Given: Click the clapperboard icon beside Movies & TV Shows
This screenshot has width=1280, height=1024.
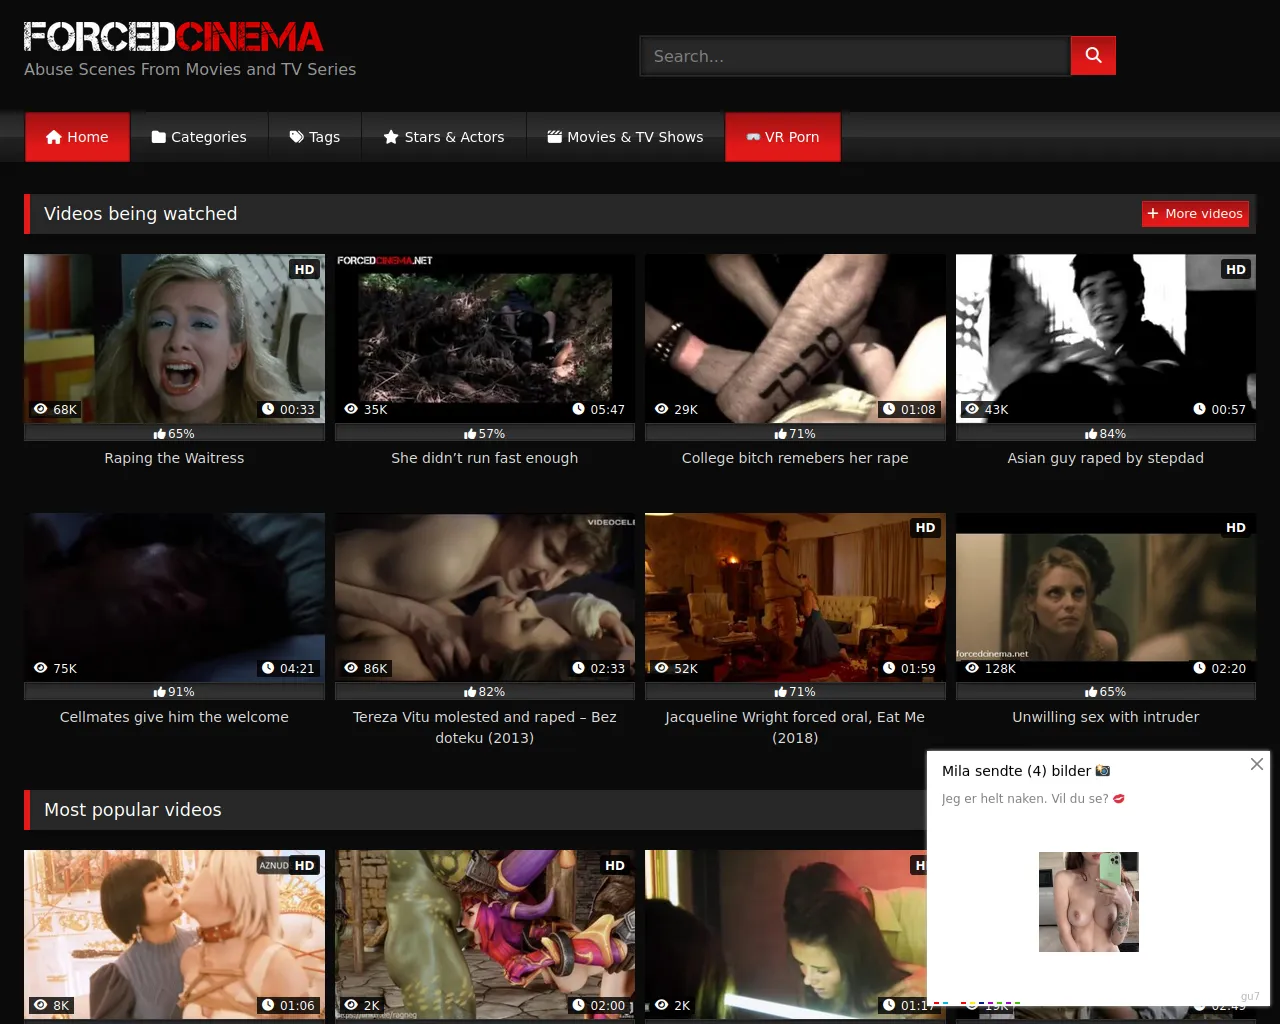Looking at the screenshot, I should point(554,137).
